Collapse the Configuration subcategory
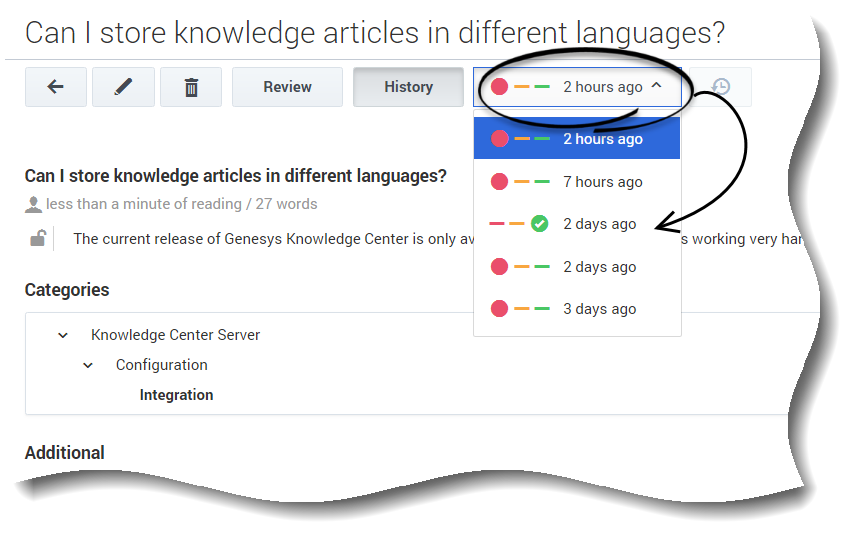This screenshot has width=855, height=537. tap(88, 365)
